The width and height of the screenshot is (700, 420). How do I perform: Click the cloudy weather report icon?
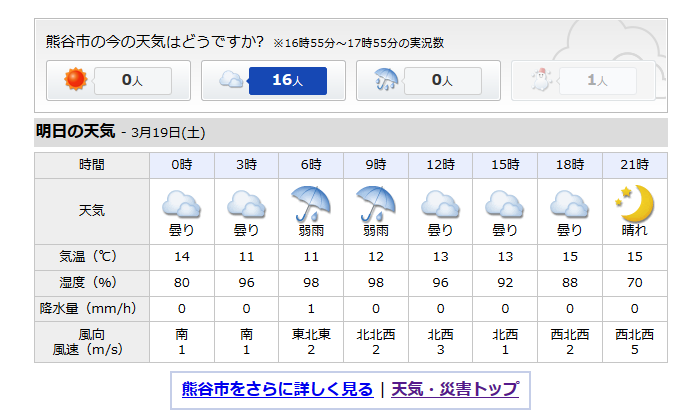pyautogui.click(x=231, y=80)
